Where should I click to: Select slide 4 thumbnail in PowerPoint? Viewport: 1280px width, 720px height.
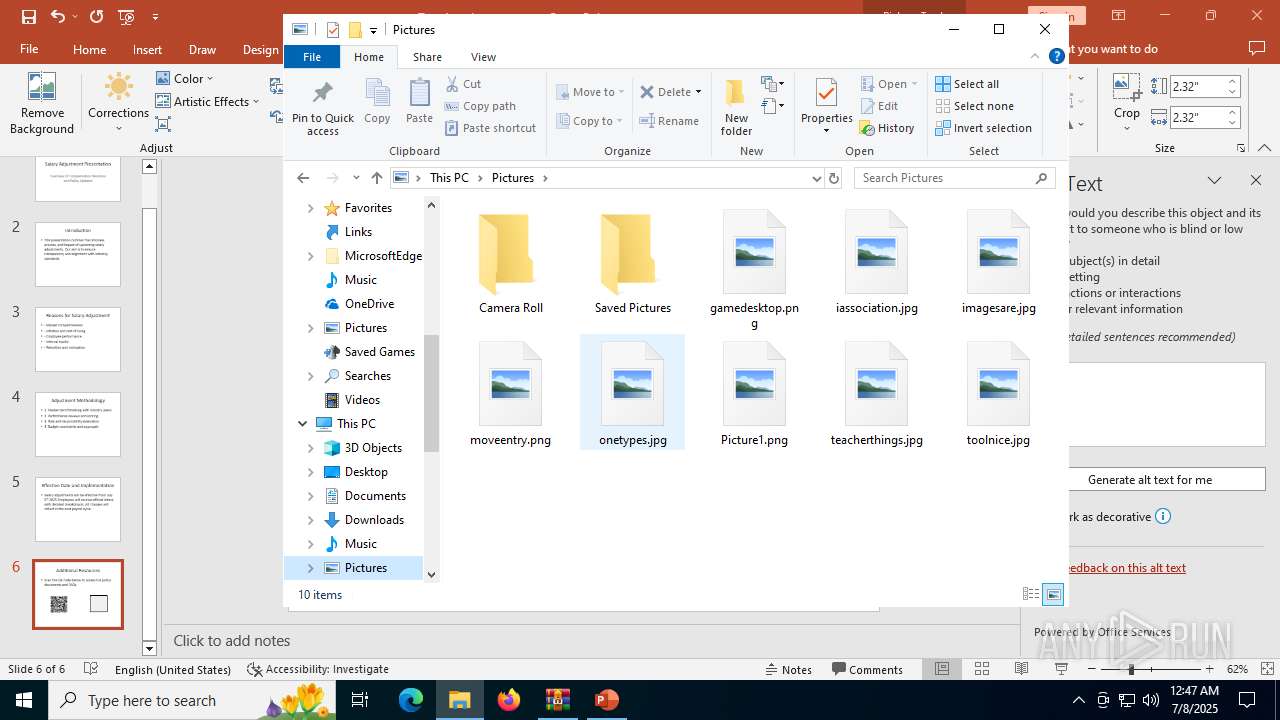tap(78, 424)
